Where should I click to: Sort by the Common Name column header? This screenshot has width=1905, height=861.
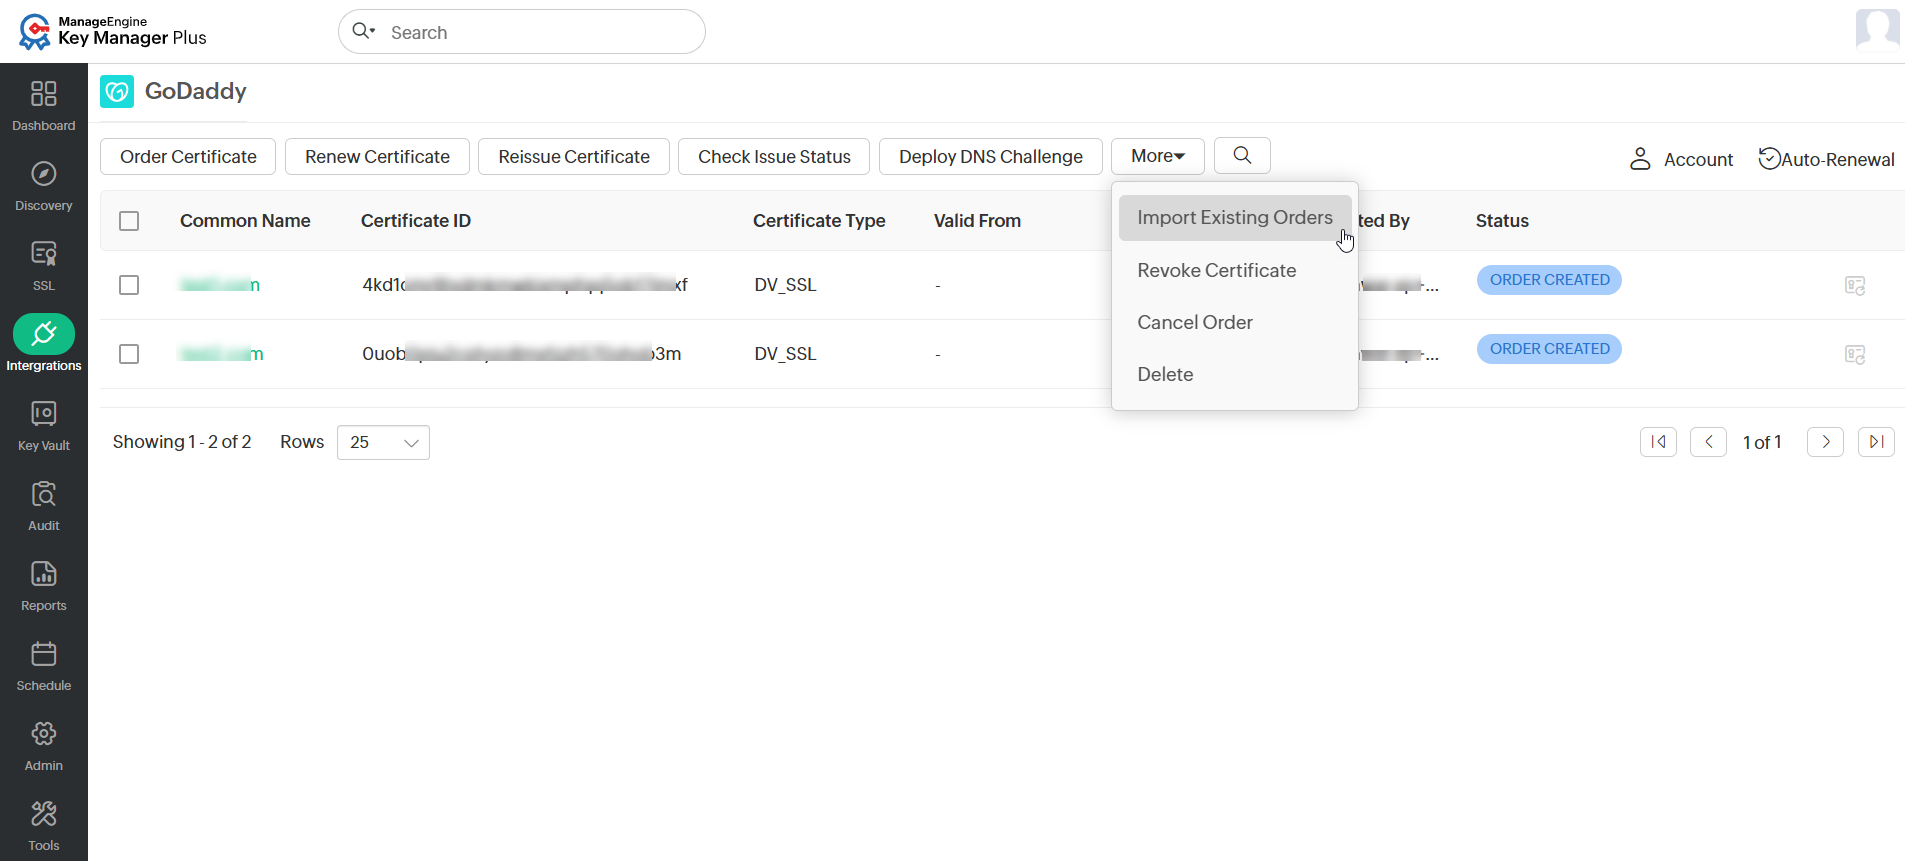pos(245,221)
